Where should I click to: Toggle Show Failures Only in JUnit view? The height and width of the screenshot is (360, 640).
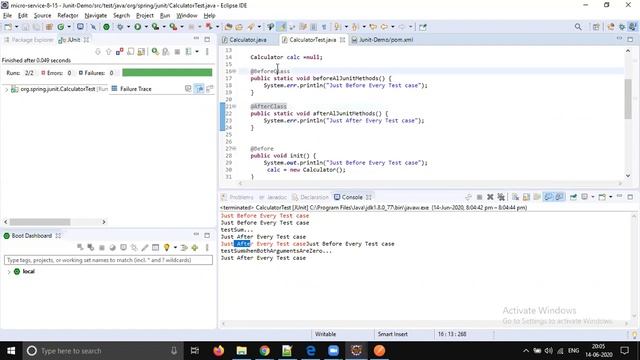120,52
